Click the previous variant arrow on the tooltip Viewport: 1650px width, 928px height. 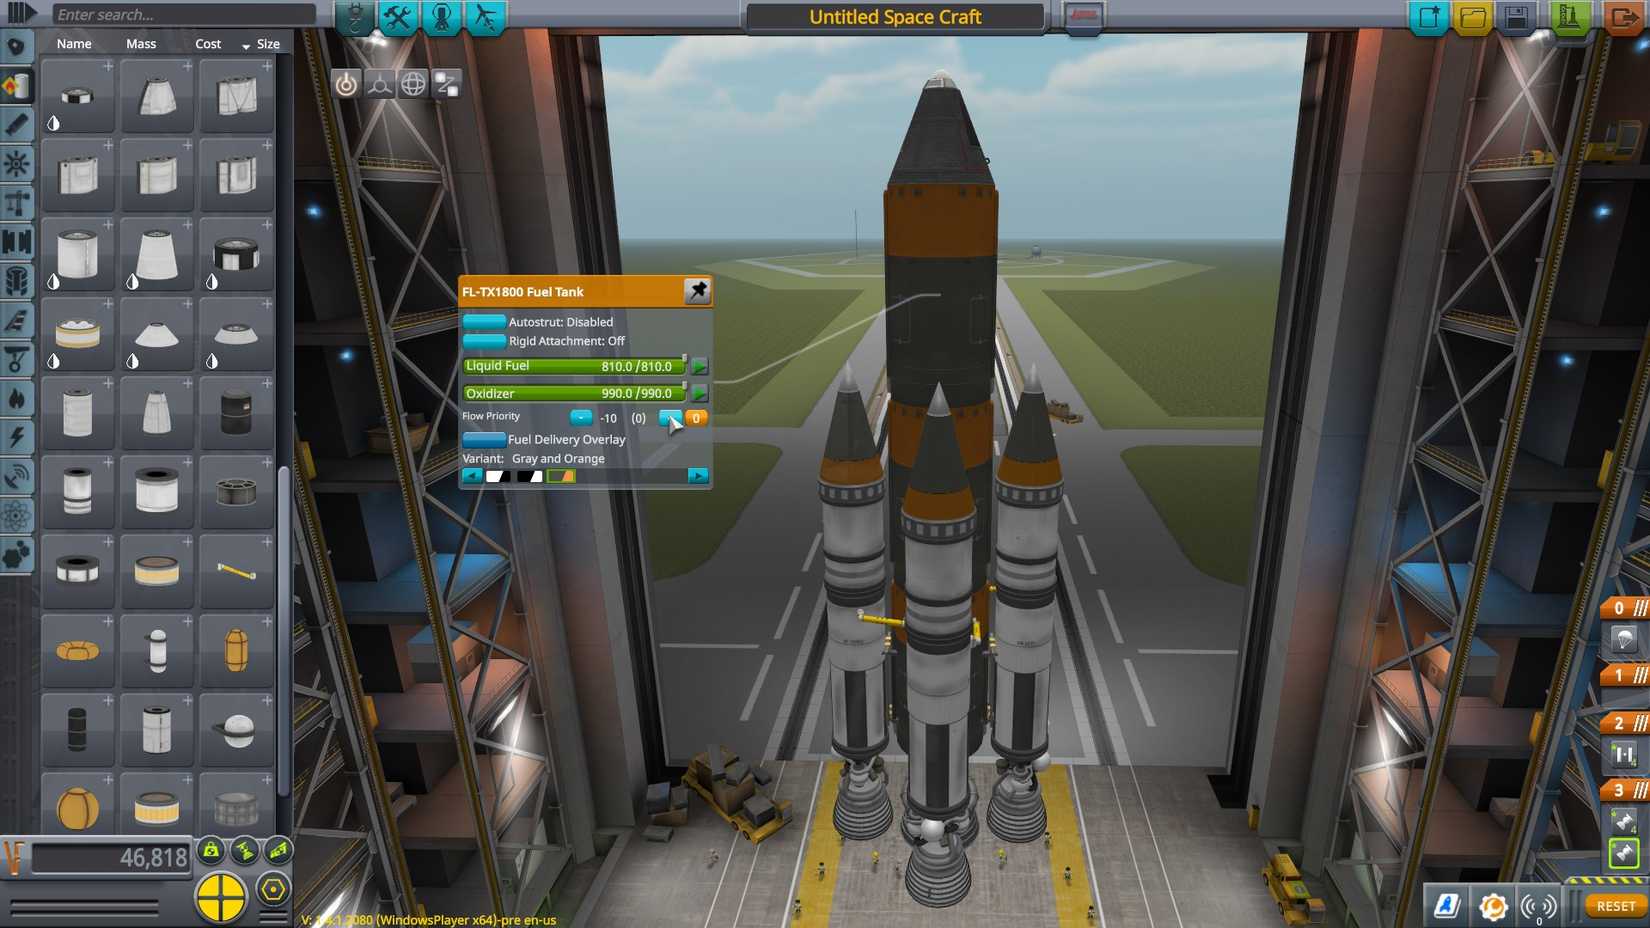(x=470, y=475)
